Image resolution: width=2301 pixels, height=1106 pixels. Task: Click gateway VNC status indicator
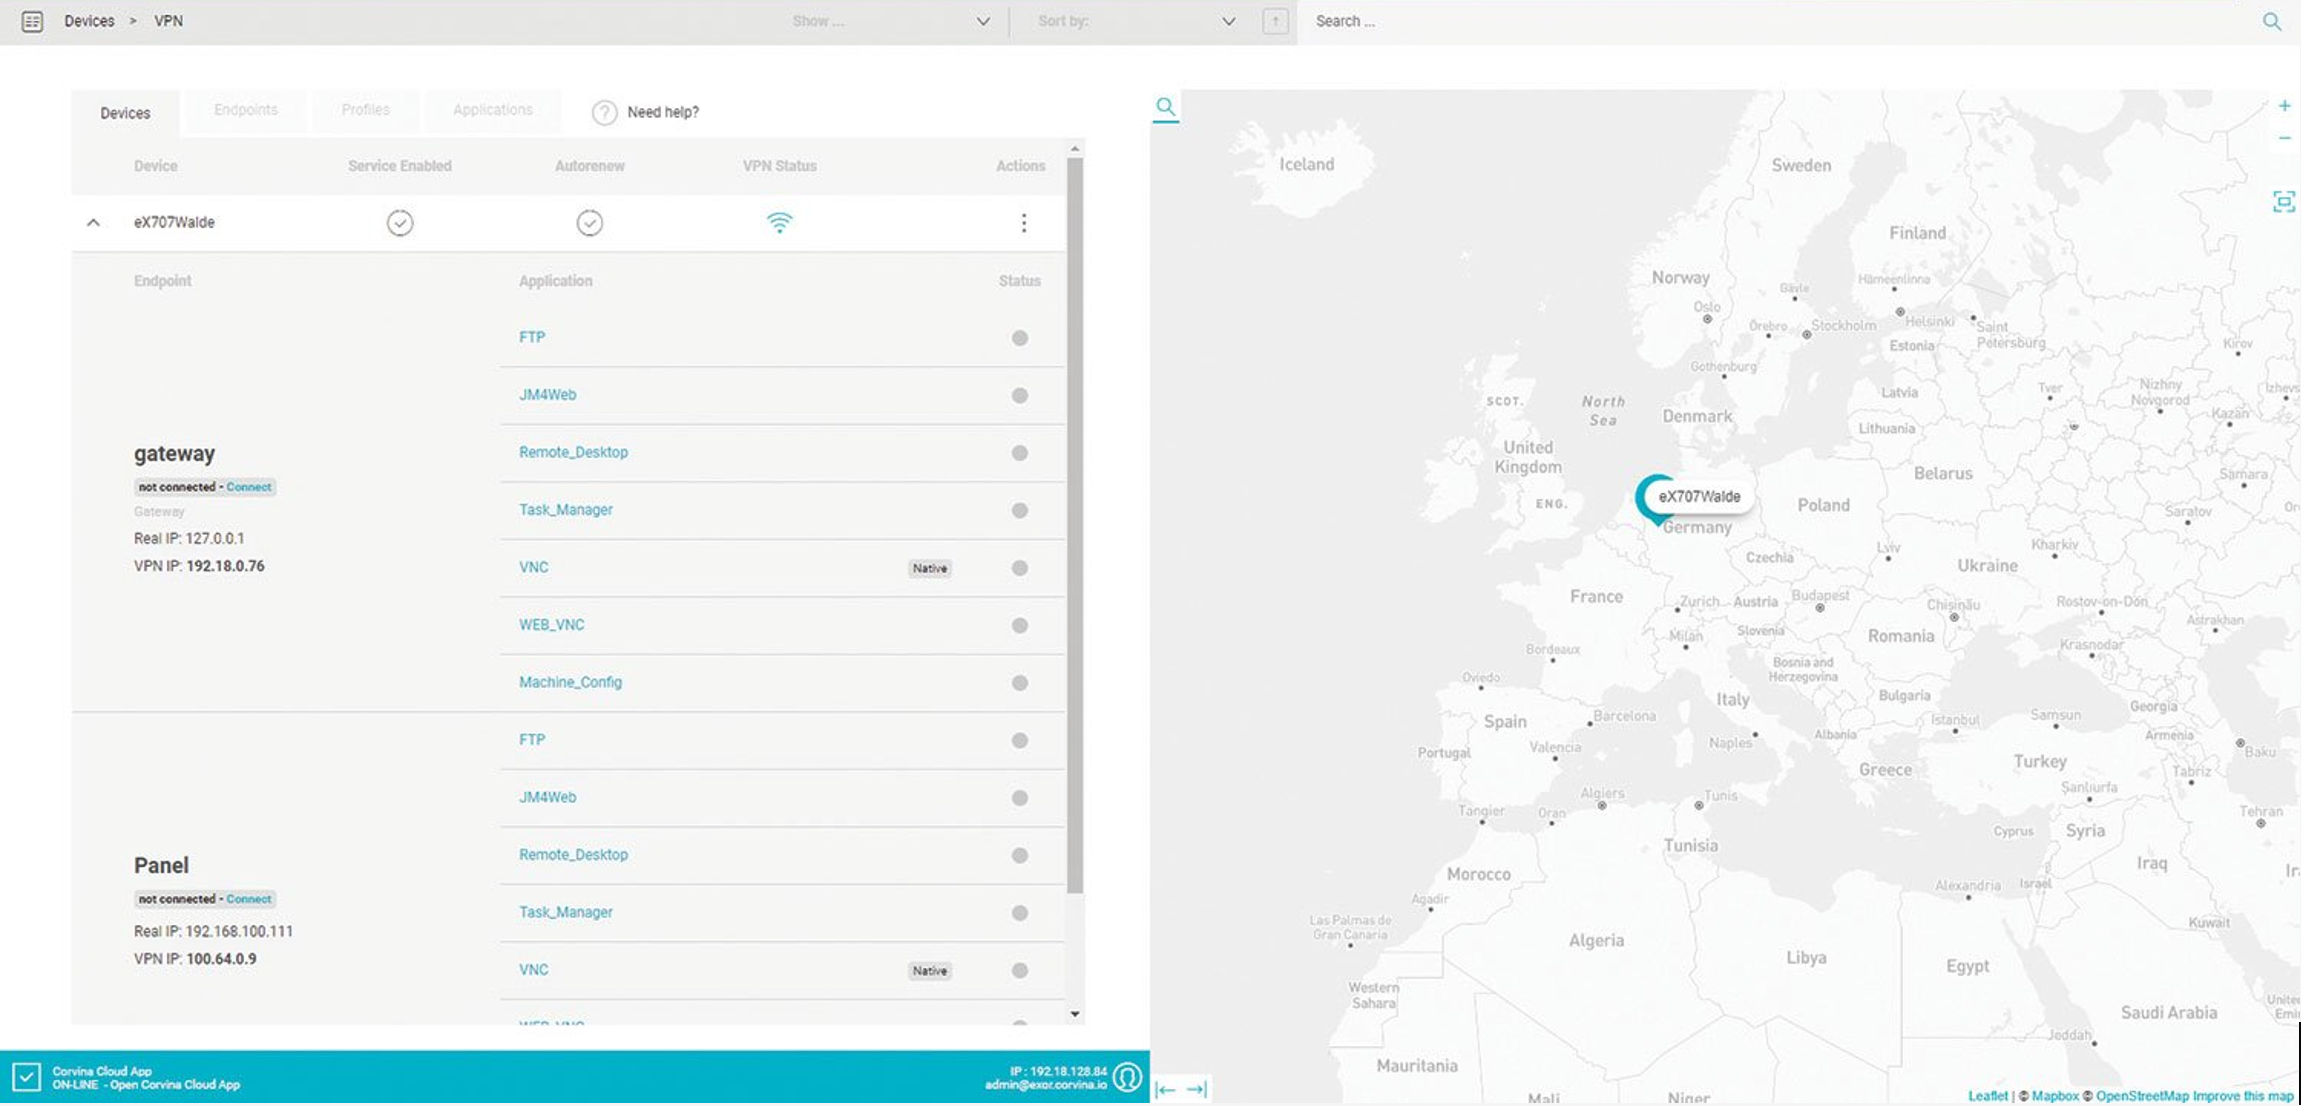[1019, 568]
